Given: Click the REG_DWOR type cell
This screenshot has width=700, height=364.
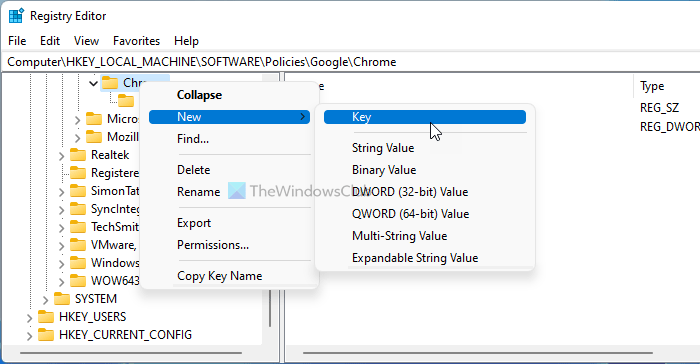Looking at the screenshot, I should pos(670,126).
